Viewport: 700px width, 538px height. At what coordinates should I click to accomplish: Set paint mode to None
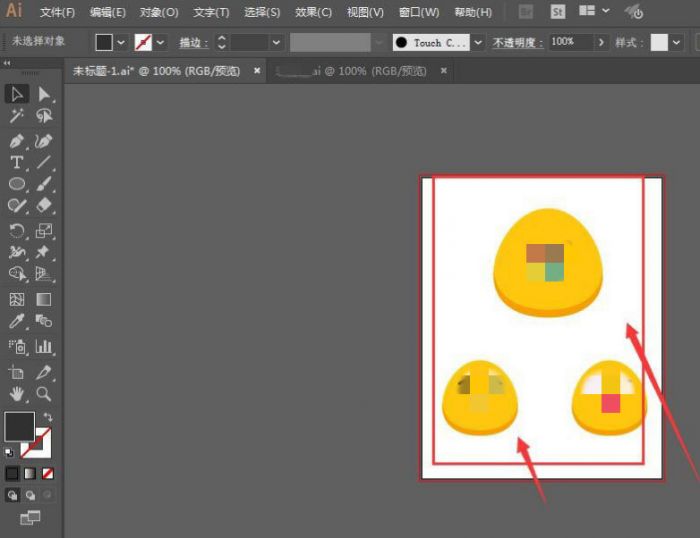[48, 473]
